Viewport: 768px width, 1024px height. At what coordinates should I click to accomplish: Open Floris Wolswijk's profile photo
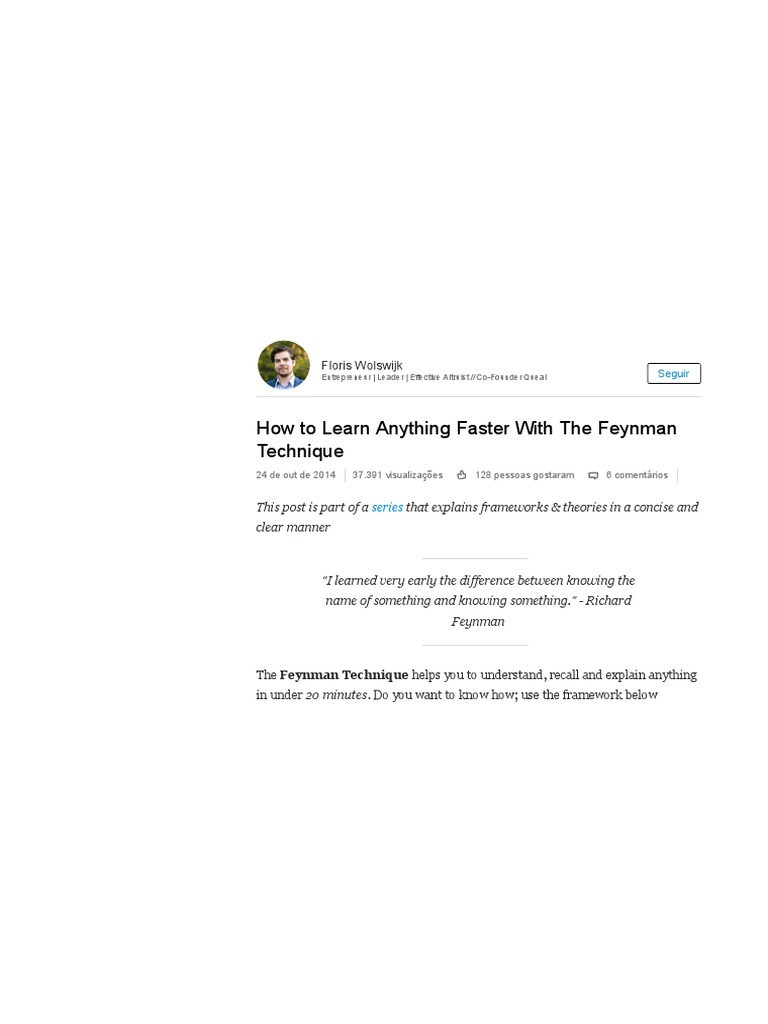click(x=283, y=364)
